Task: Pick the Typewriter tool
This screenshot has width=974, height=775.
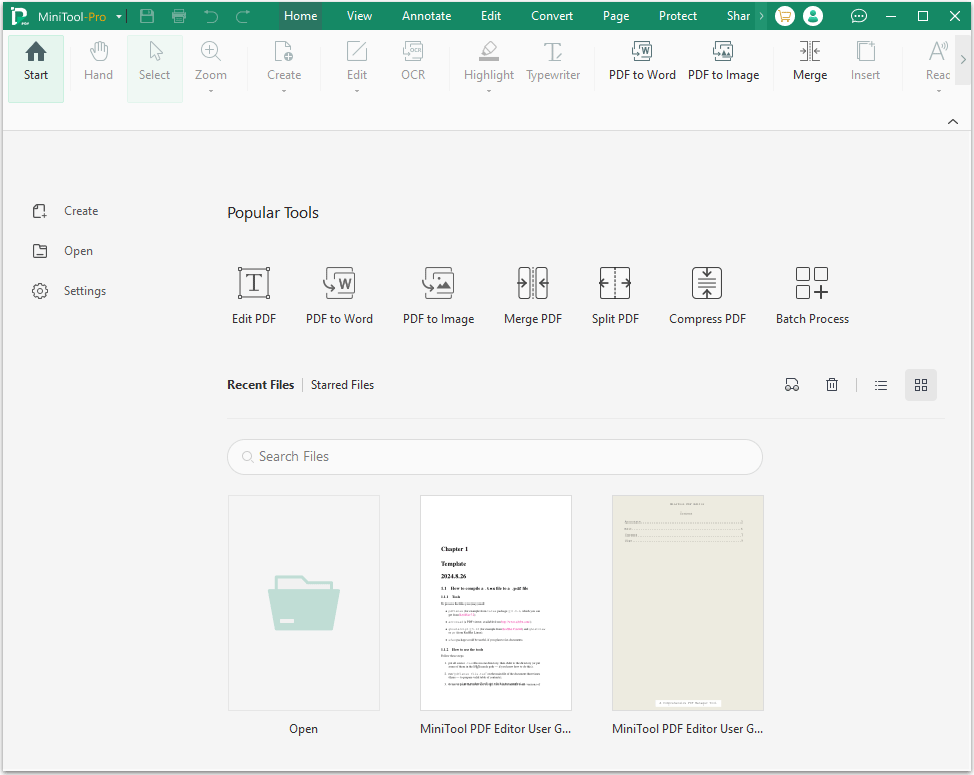Action: [x=553, y=62]
